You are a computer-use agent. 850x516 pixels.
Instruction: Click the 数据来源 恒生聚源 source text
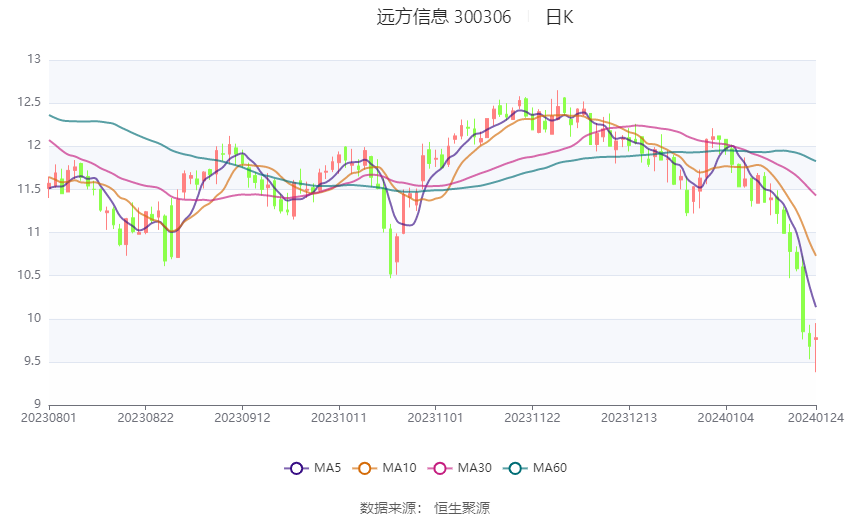click(425, 508)
